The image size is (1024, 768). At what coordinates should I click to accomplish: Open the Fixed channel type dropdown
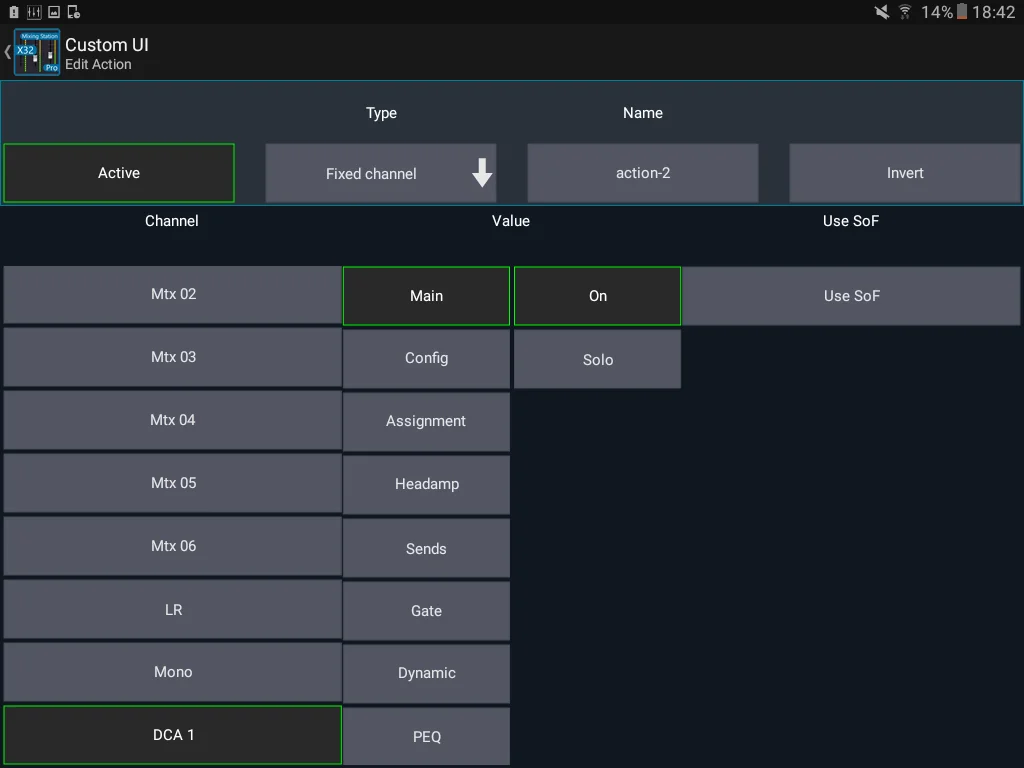pos(380,172)
